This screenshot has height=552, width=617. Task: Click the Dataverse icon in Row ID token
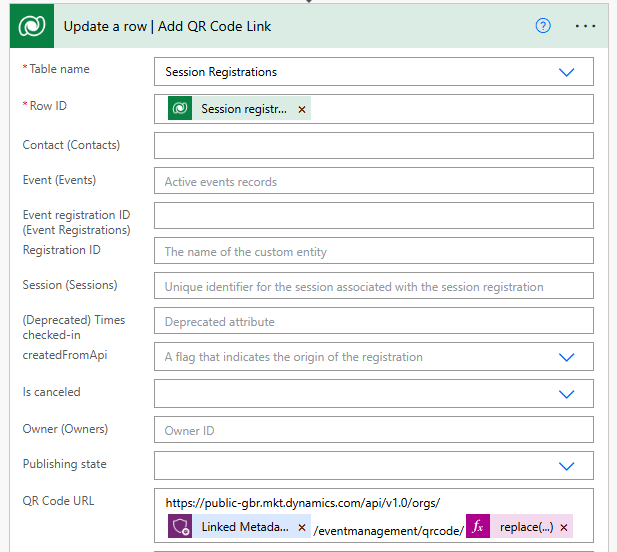pyautogui.click(x=180, y=108)
